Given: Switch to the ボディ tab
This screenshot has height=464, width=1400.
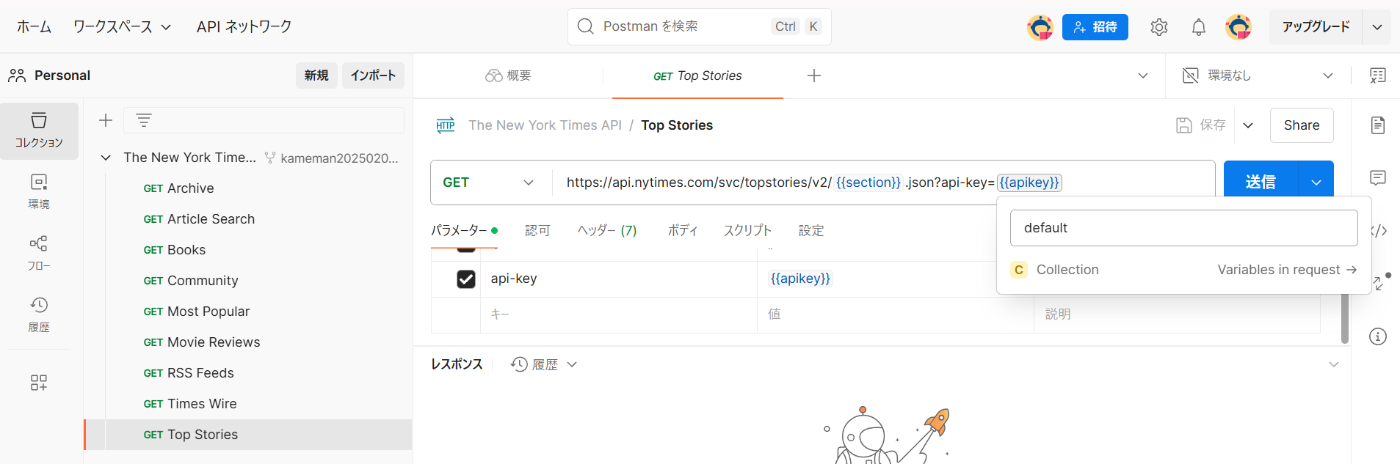Looking at the screenshot, I should click(683, 230).
